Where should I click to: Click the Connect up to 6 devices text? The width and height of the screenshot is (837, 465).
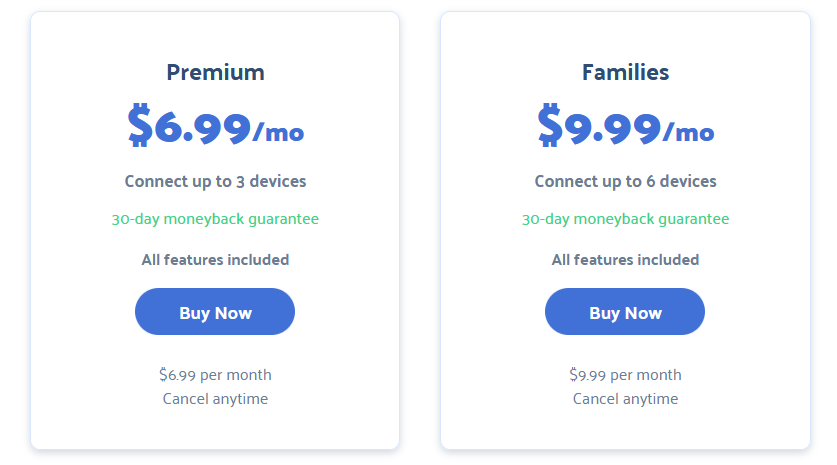[625, 182]
